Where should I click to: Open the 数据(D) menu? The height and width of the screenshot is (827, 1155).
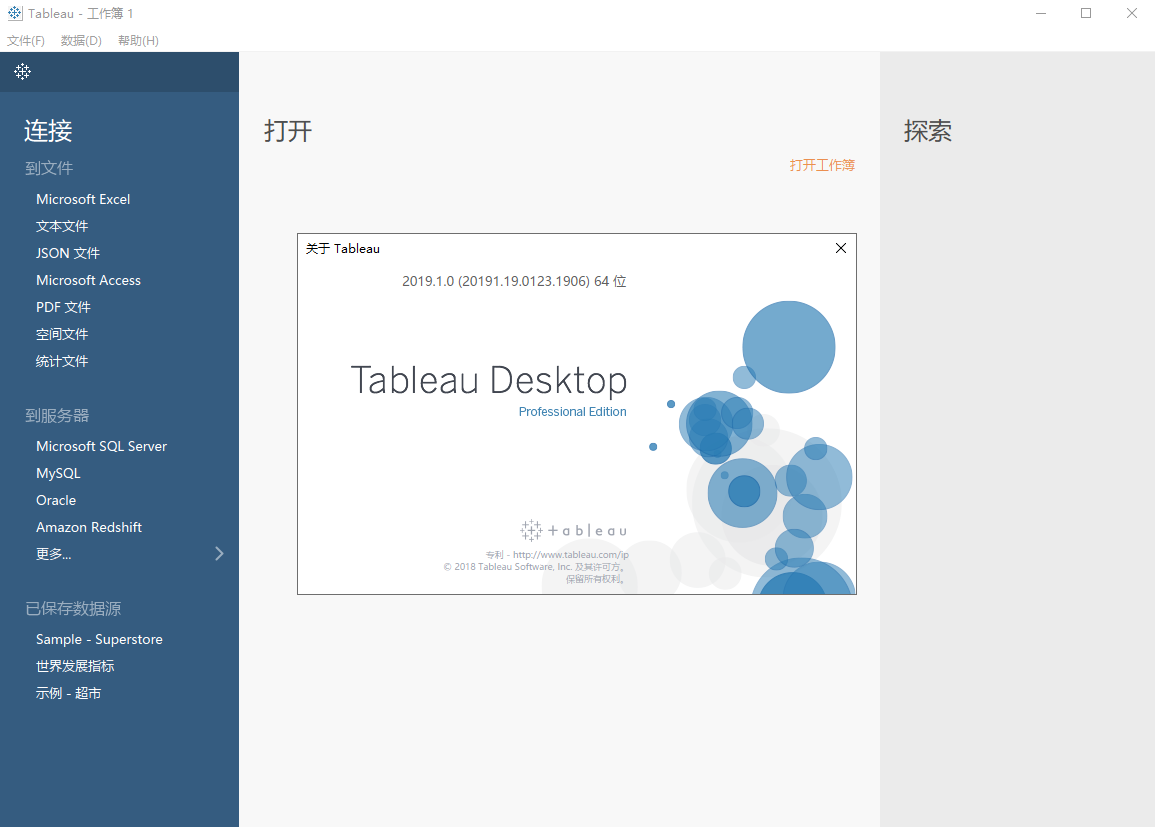pyautogui.click(x=81, y=40)
